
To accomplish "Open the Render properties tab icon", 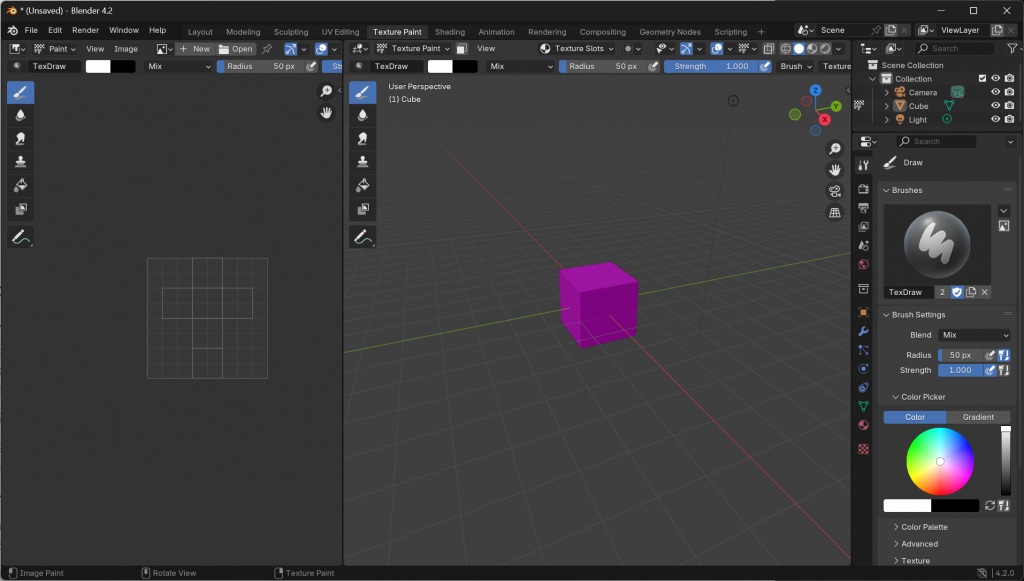I will click(x=863, y=189).
